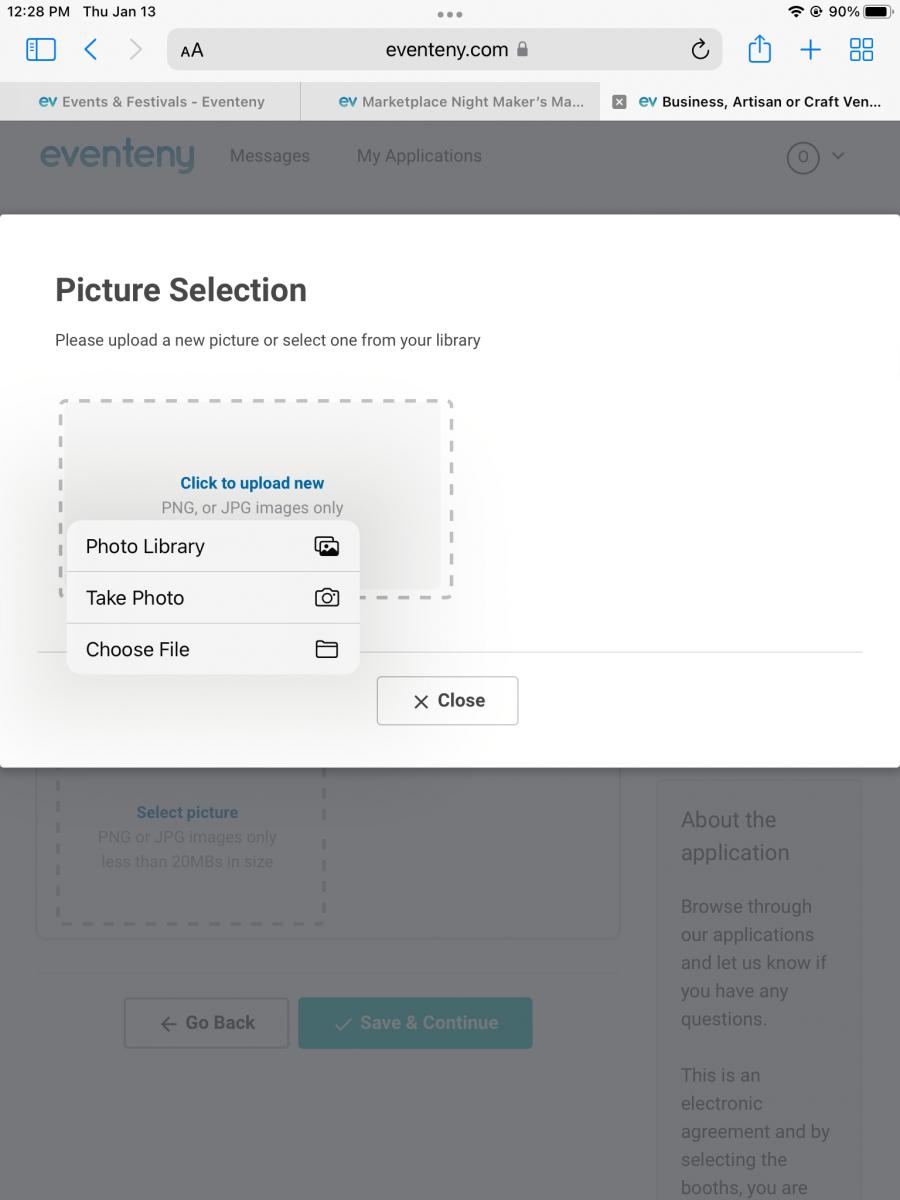Pick Choose File from the menu
900x1200 pixels.
pos(213,649)
